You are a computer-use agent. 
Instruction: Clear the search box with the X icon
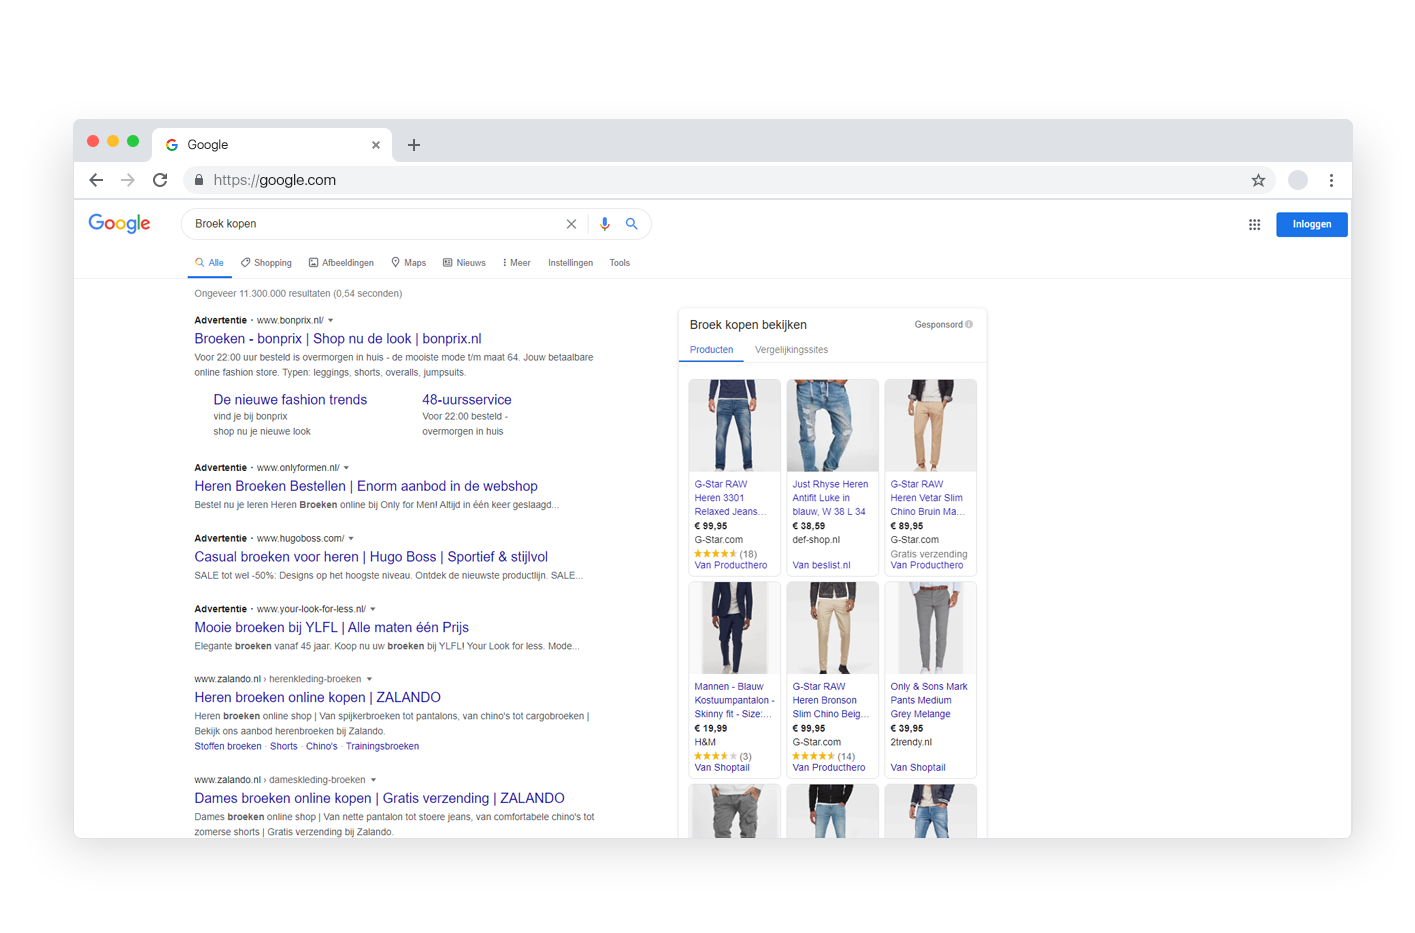[x=571, y=224]
